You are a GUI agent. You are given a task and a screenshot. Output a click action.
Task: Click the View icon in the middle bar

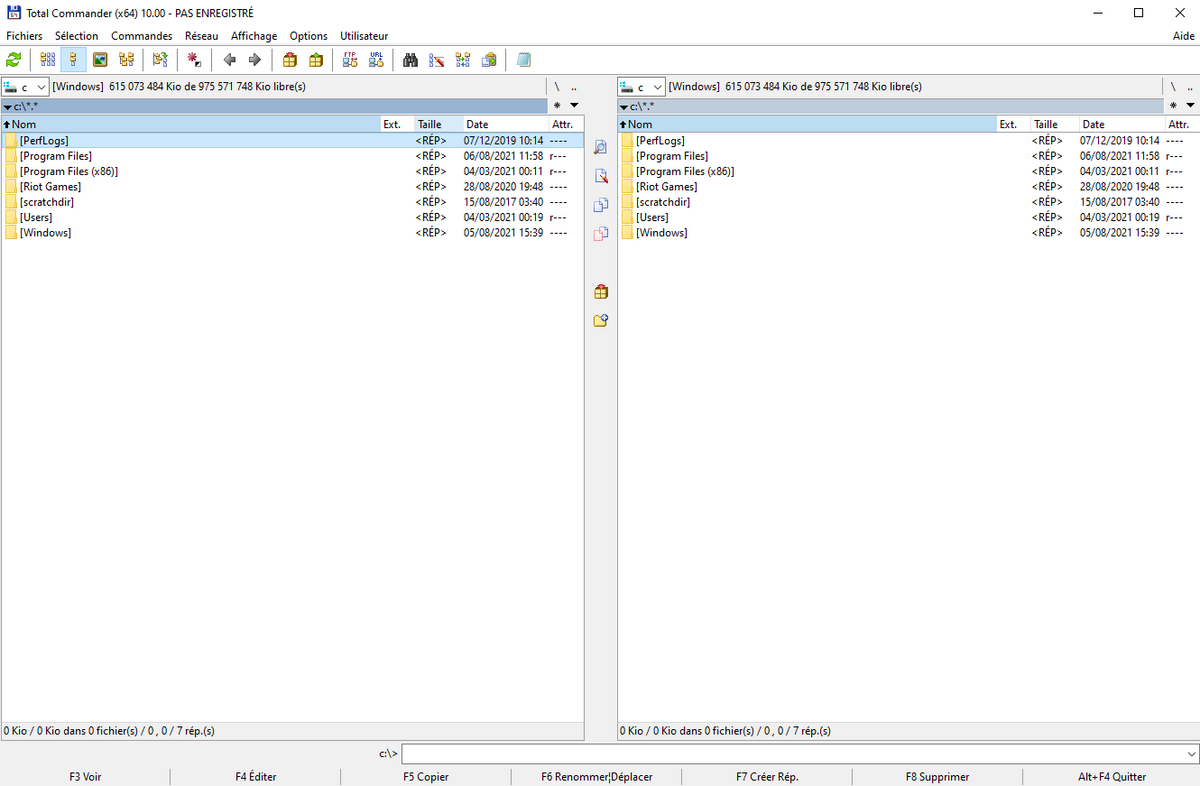[601, 148]
